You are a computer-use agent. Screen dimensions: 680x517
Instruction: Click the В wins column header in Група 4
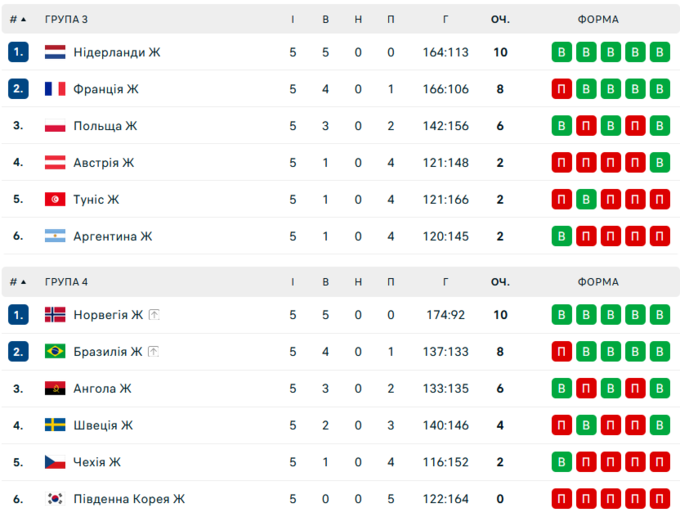coord(326,282)
